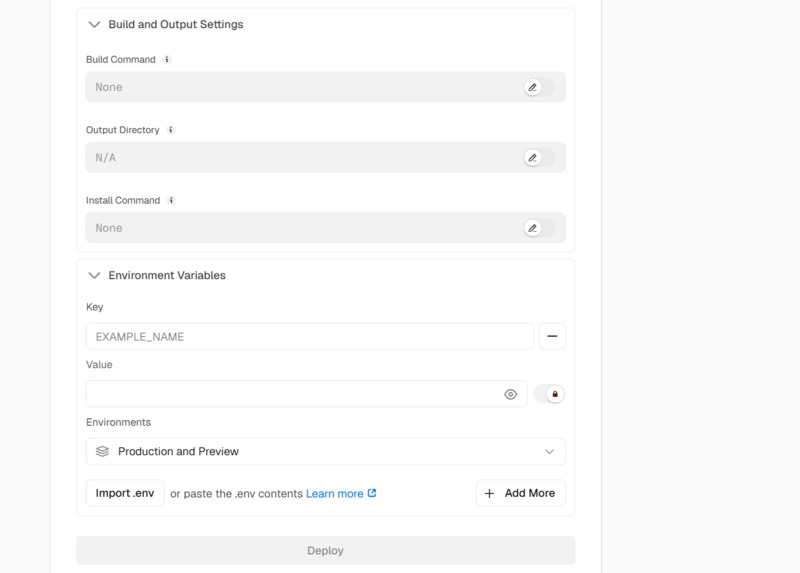Screen dimensions: 800x573
Task: Show info tooltip for Install Command
Action: pos(171,201)
